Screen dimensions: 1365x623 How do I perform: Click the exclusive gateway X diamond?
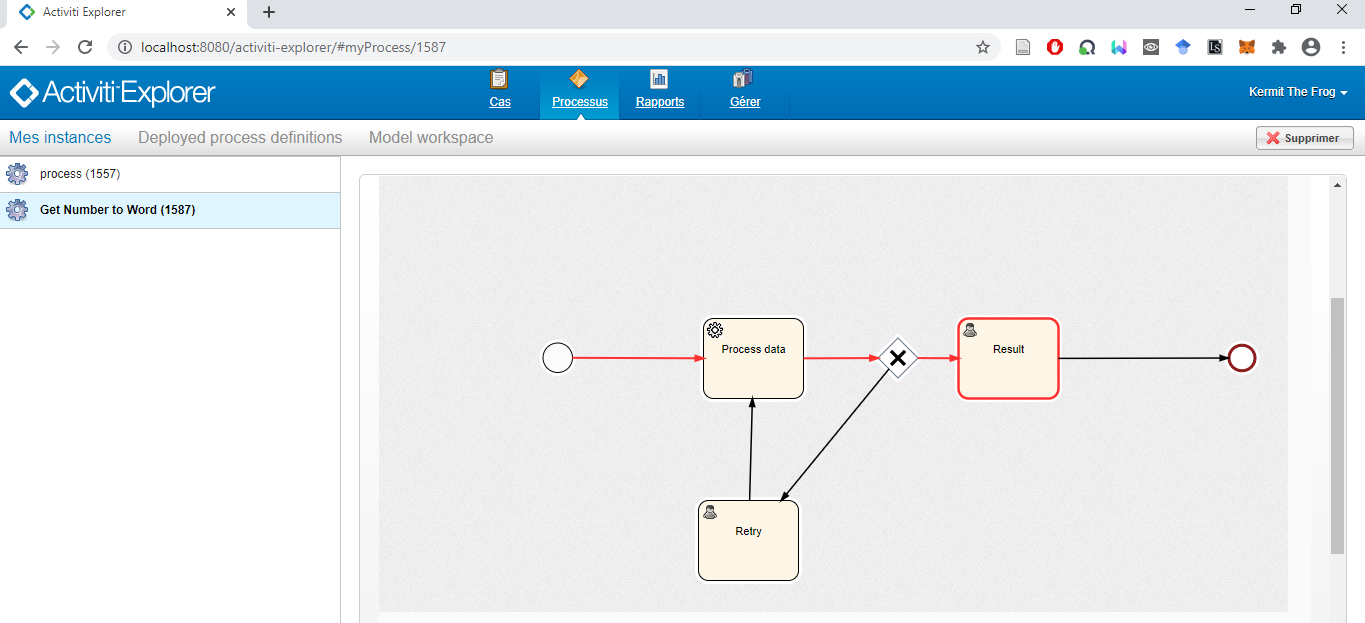(x=897, y=358)
